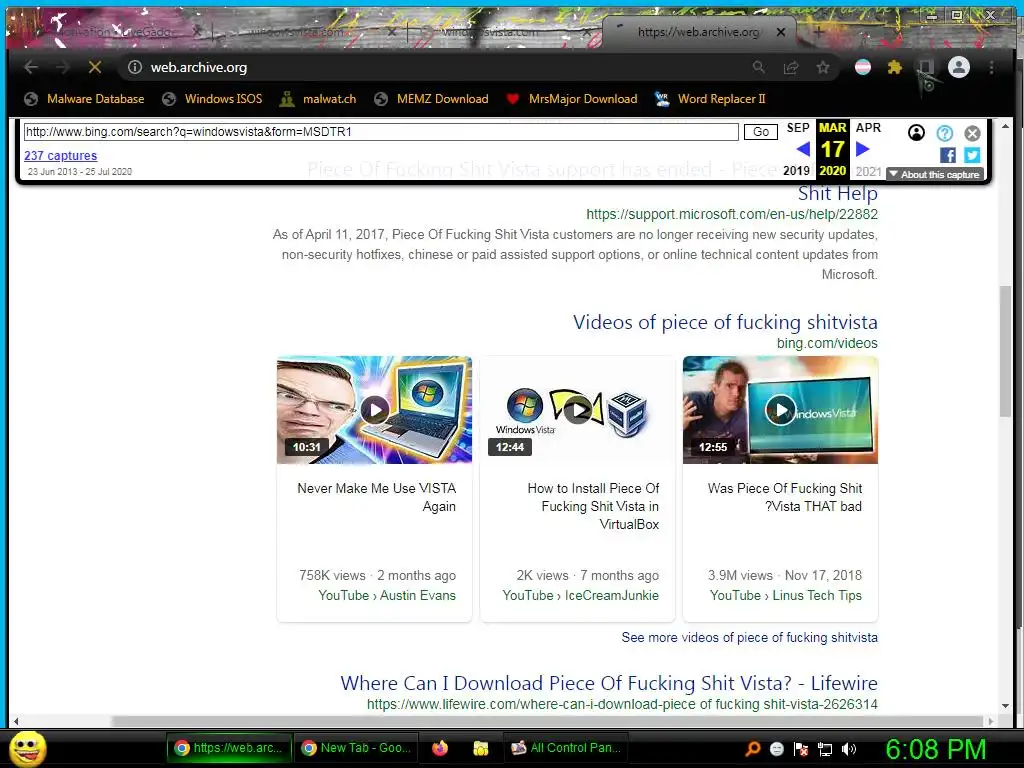The width and height of the screenshot is (1024, 768).
Task: Open the Windows ISOS bookmark
Action: pyautogui.click(x=212, y=99)
